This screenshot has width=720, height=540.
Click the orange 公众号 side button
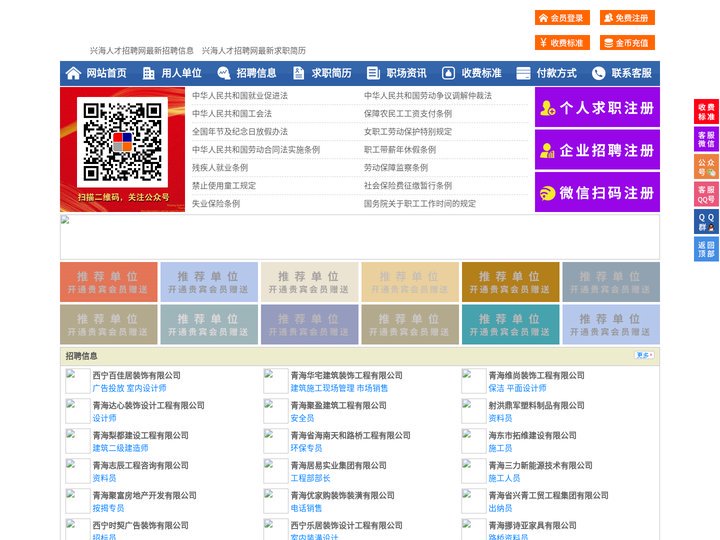tap(706, 166)
